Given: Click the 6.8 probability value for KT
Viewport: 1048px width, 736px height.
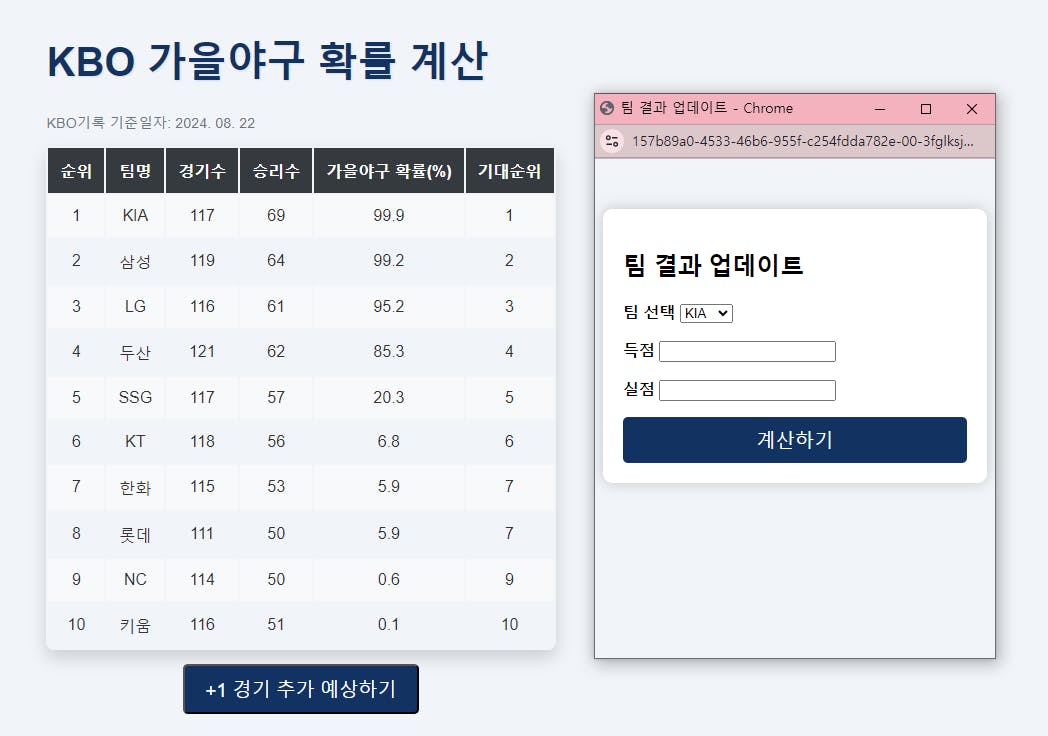Looking at the screenshot, I should [x=389, y=441].
